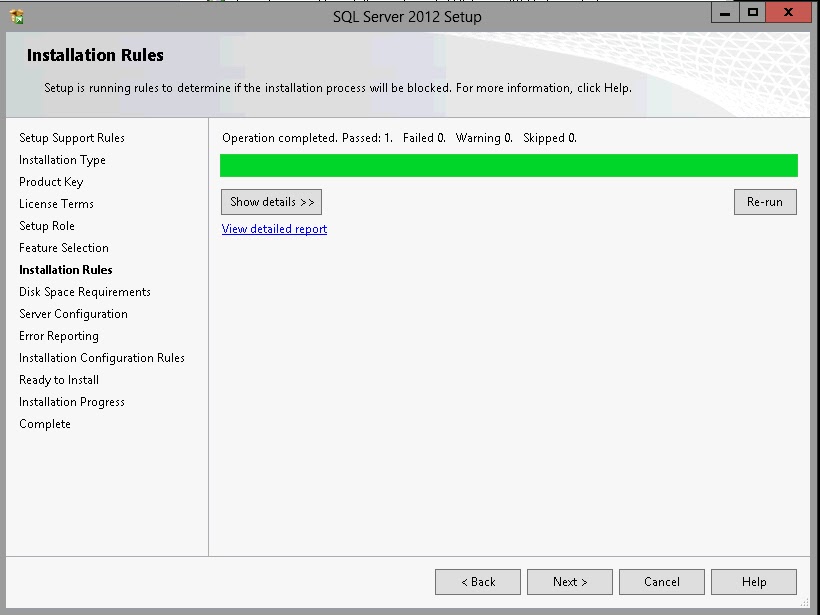Open Help for Installation Rules

point(754,582)
